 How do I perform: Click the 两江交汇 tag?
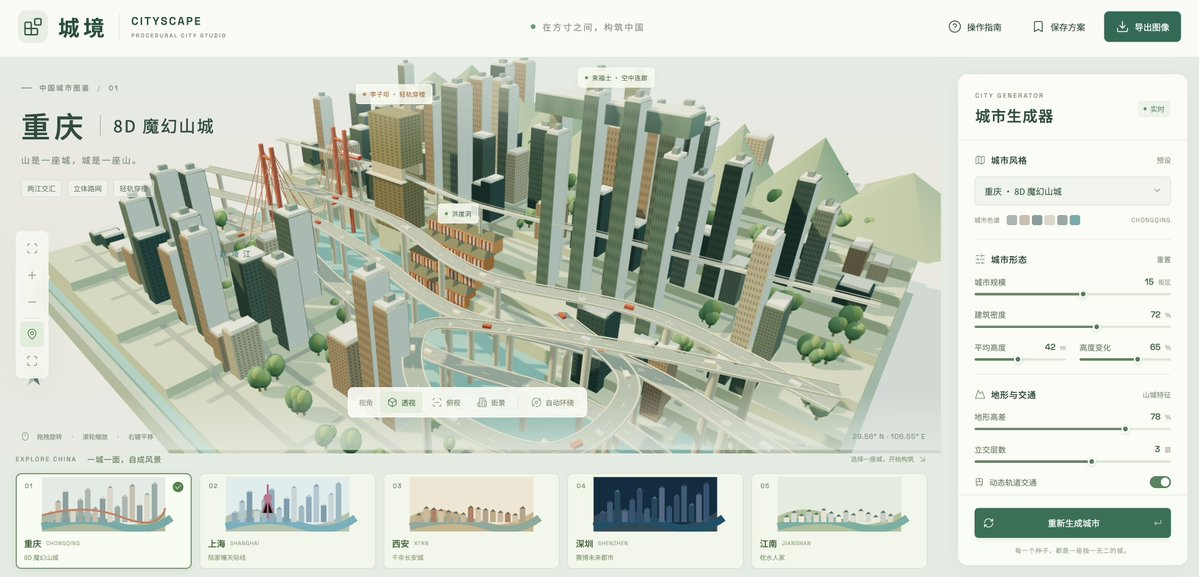(x=41, y=188)
